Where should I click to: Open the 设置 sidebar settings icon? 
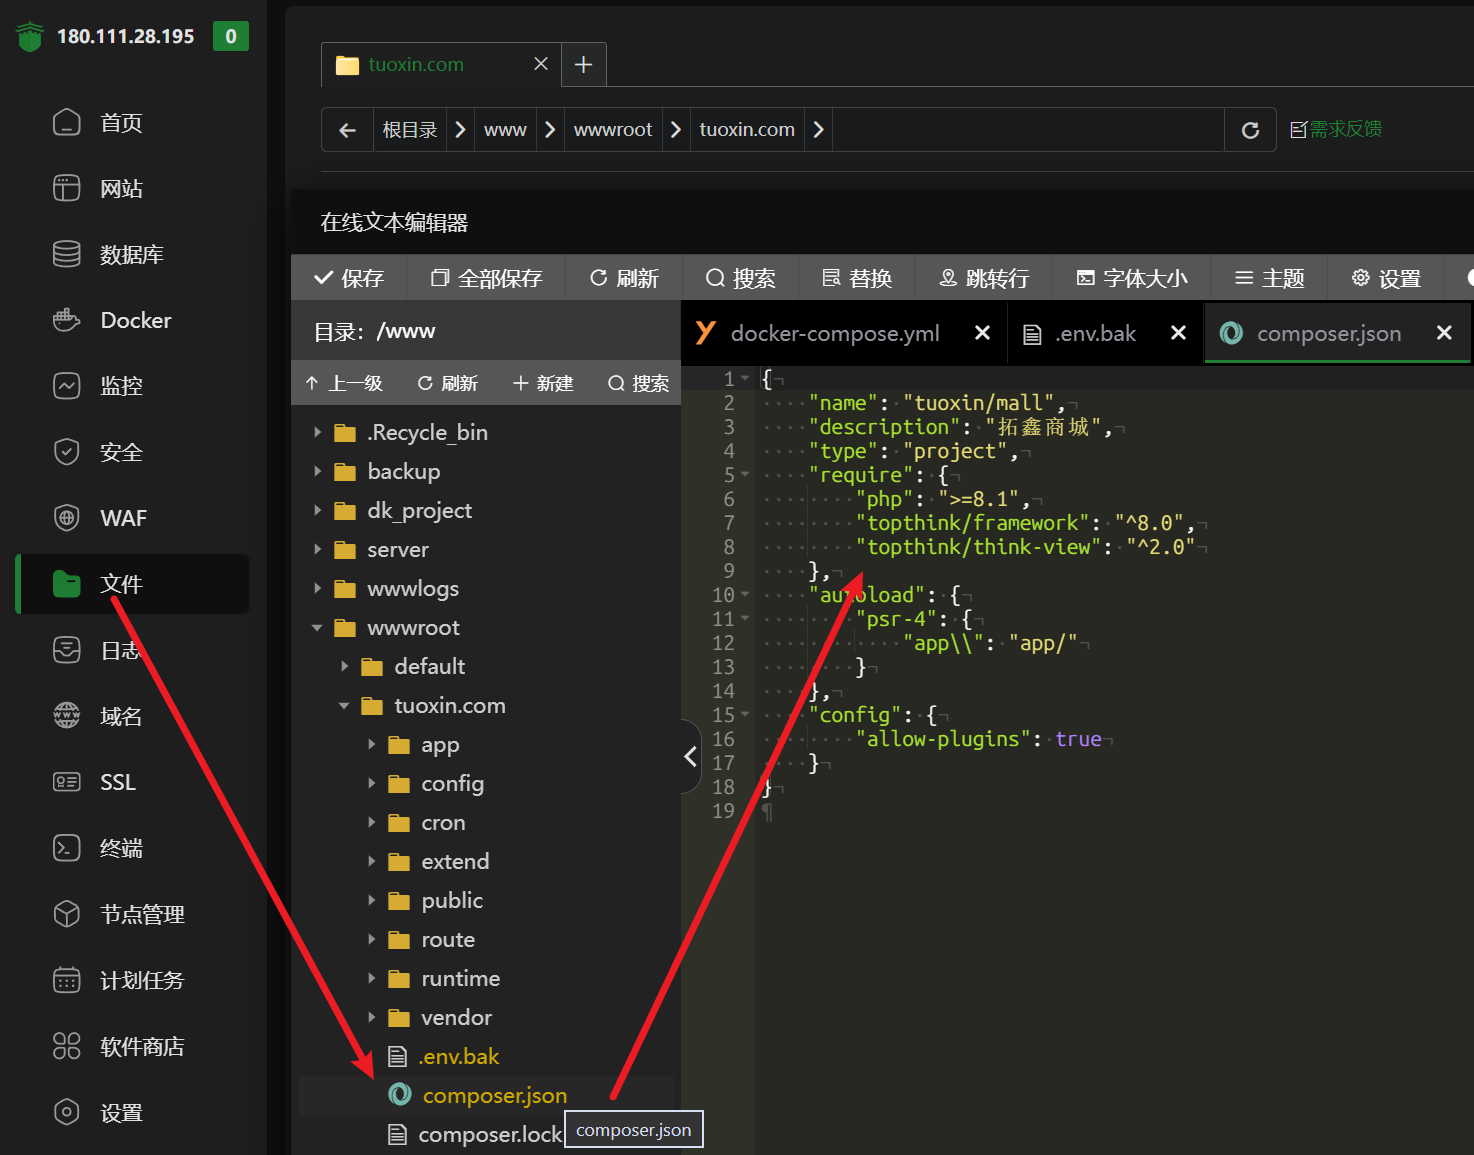pyautogui.click(x=67, y=1112)
